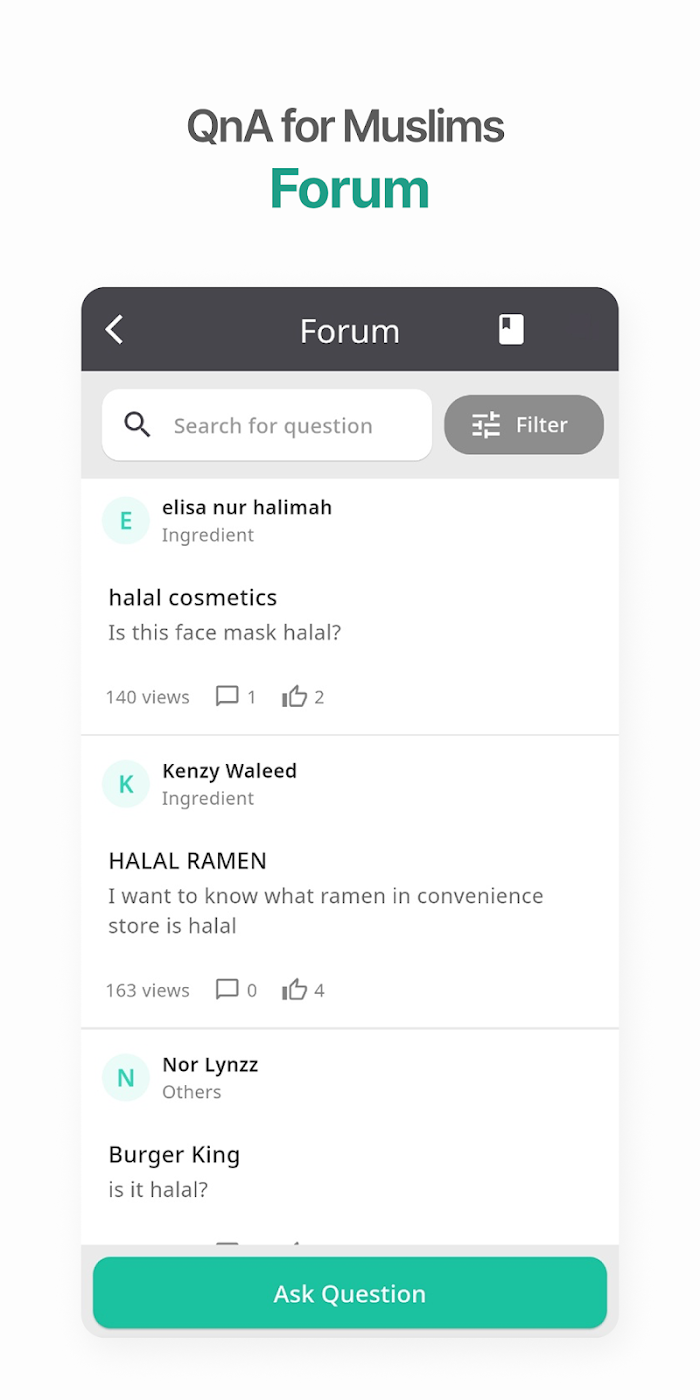Open the bookmarks icon in header
This screenshot has width=700, height=1400.
(511, 329)
